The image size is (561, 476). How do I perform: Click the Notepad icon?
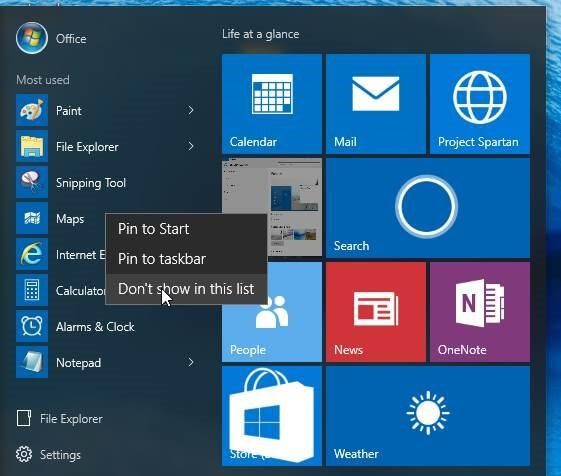pos(32,362)
